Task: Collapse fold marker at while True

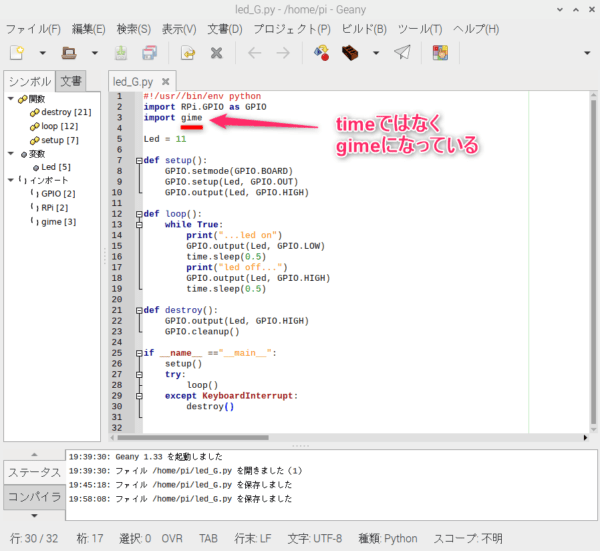Action: point(139,225)
